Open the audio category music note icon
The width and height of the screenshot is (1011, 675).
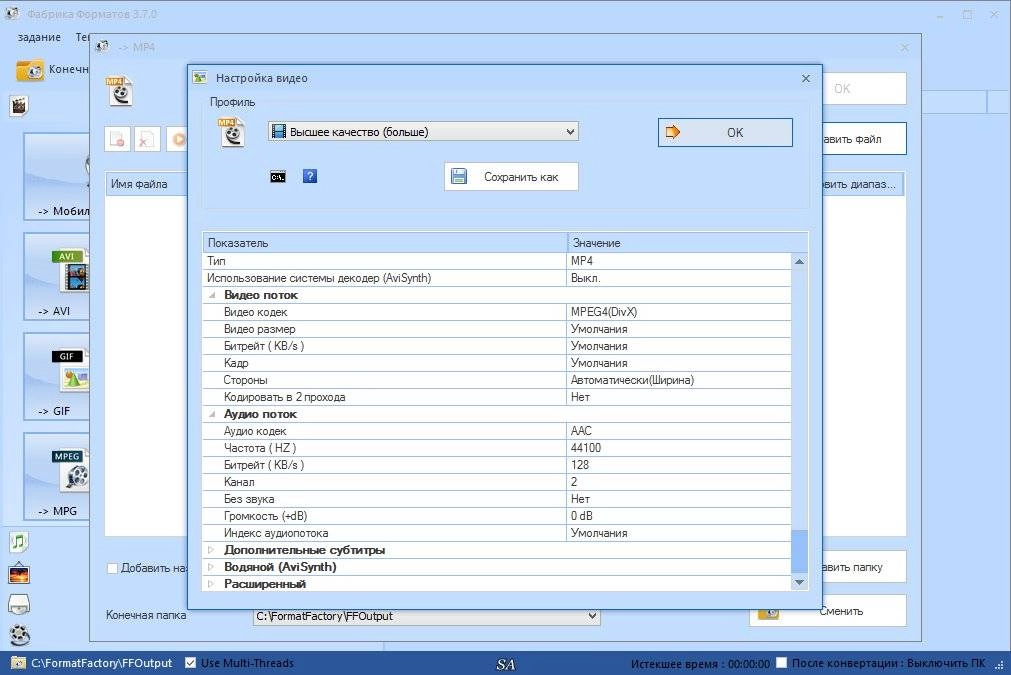coord(19,542)
